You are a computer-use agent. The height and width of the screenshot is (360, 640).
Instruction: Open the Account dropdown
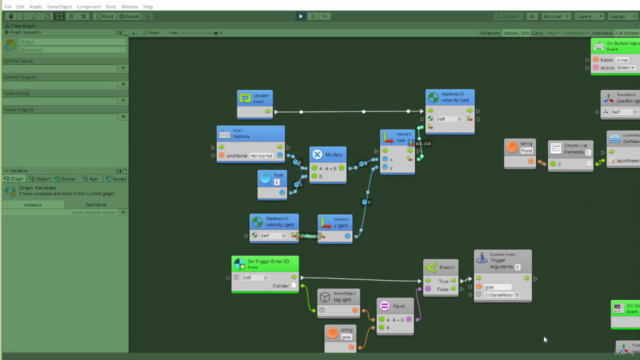(x=556, y=16)
